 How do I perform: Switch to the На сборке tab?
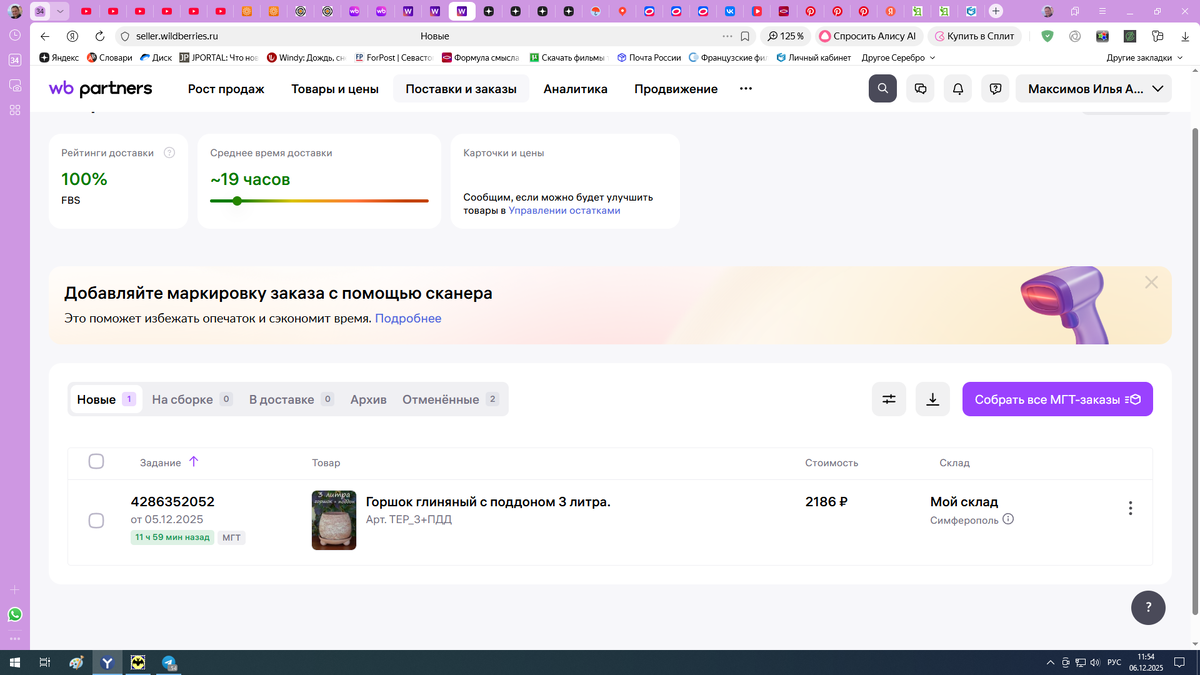(x=191, y=399)
